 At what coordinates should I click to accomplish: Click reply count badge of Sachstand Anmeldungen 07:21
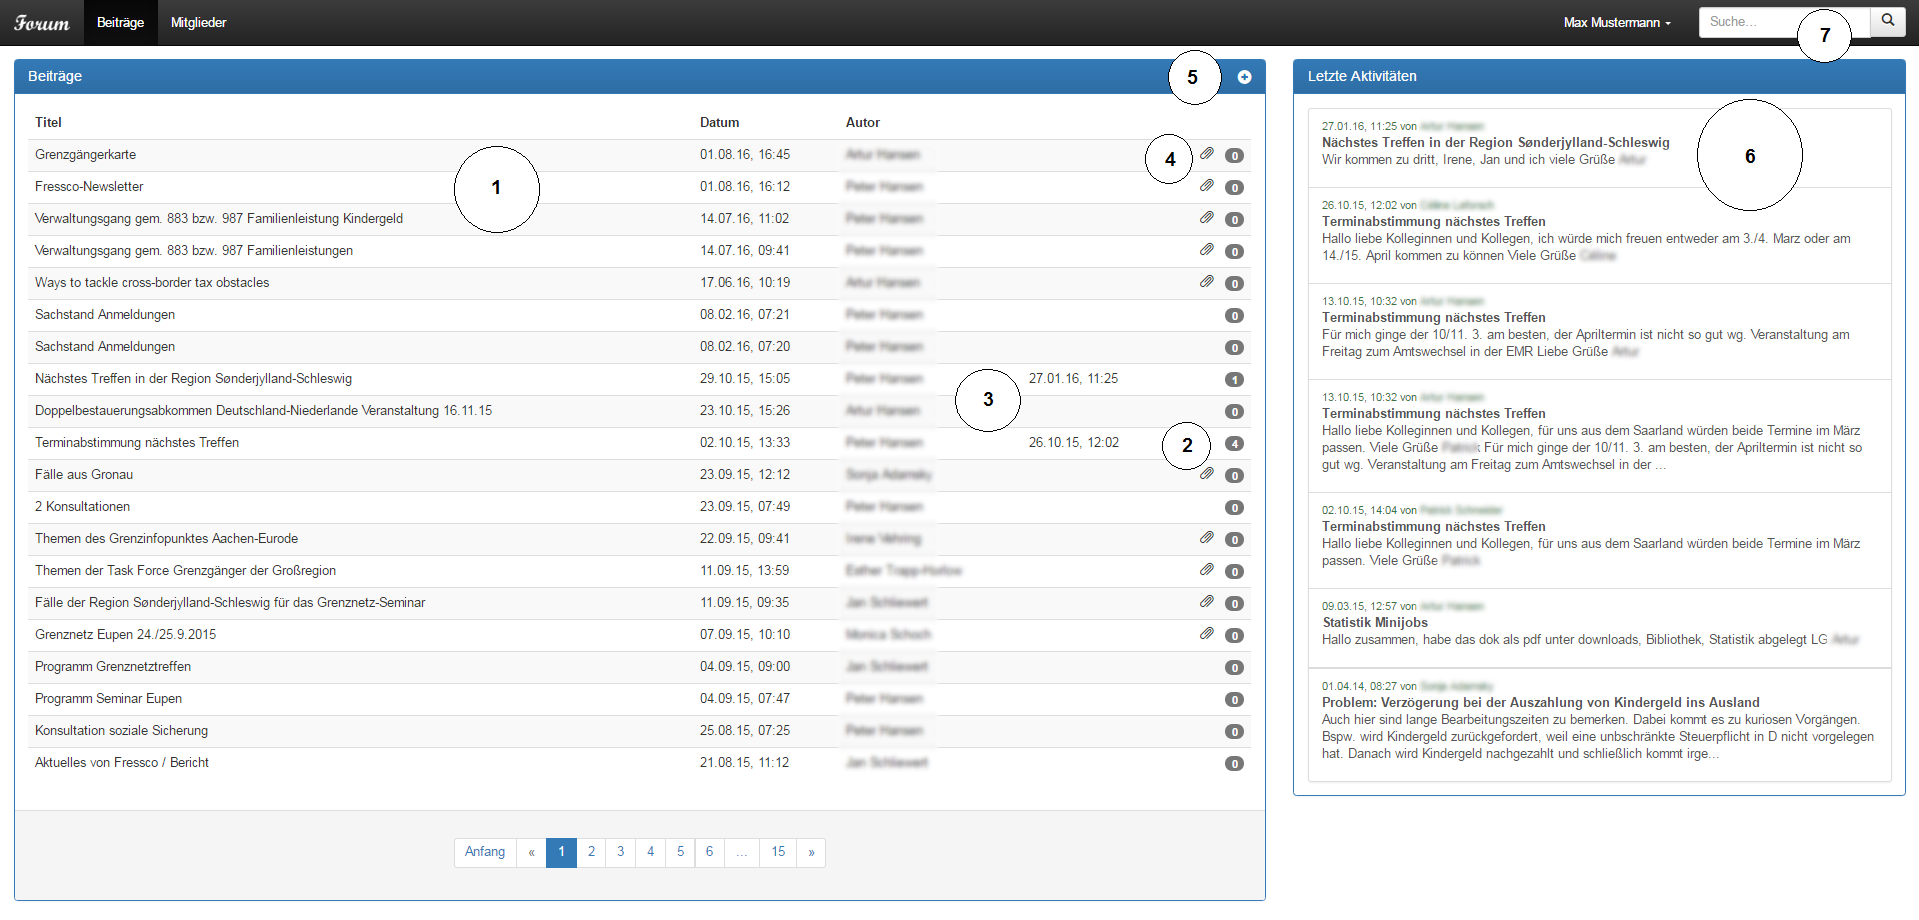pos(1235,316)
